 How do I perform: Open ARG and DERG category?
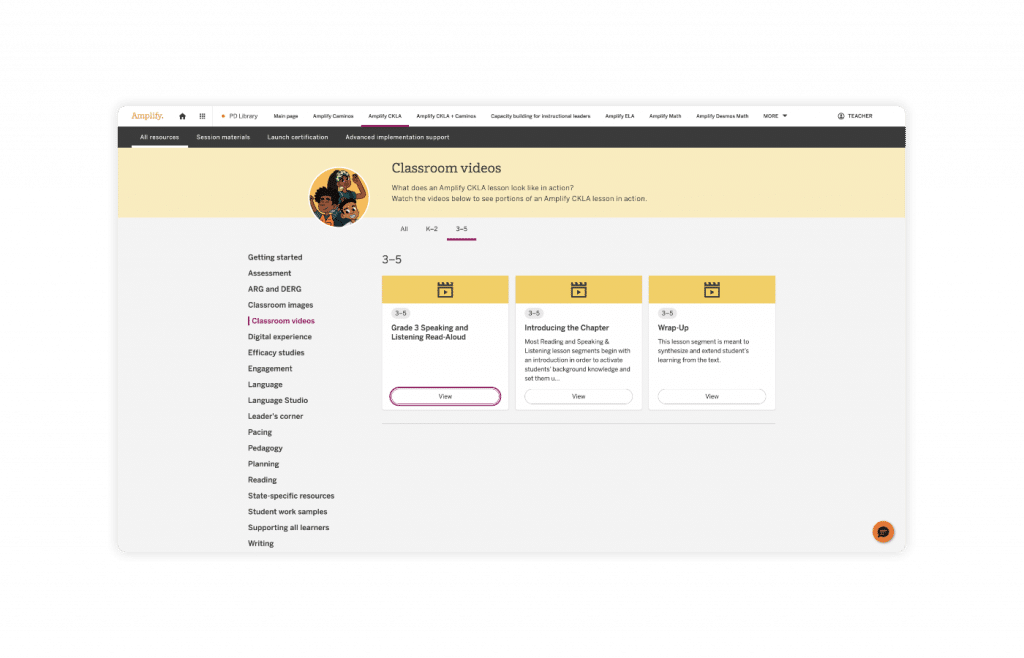[275, 289]
